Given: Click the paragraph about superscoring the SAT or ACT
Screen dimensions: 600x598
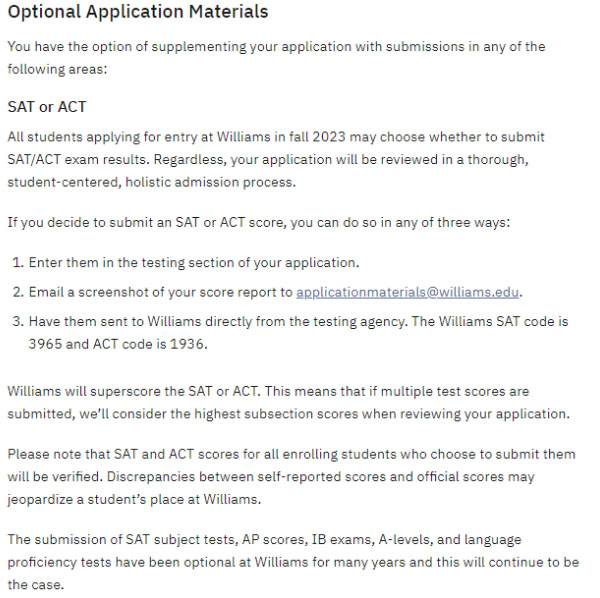Looking at the screenshot, I should pos(290,402).
